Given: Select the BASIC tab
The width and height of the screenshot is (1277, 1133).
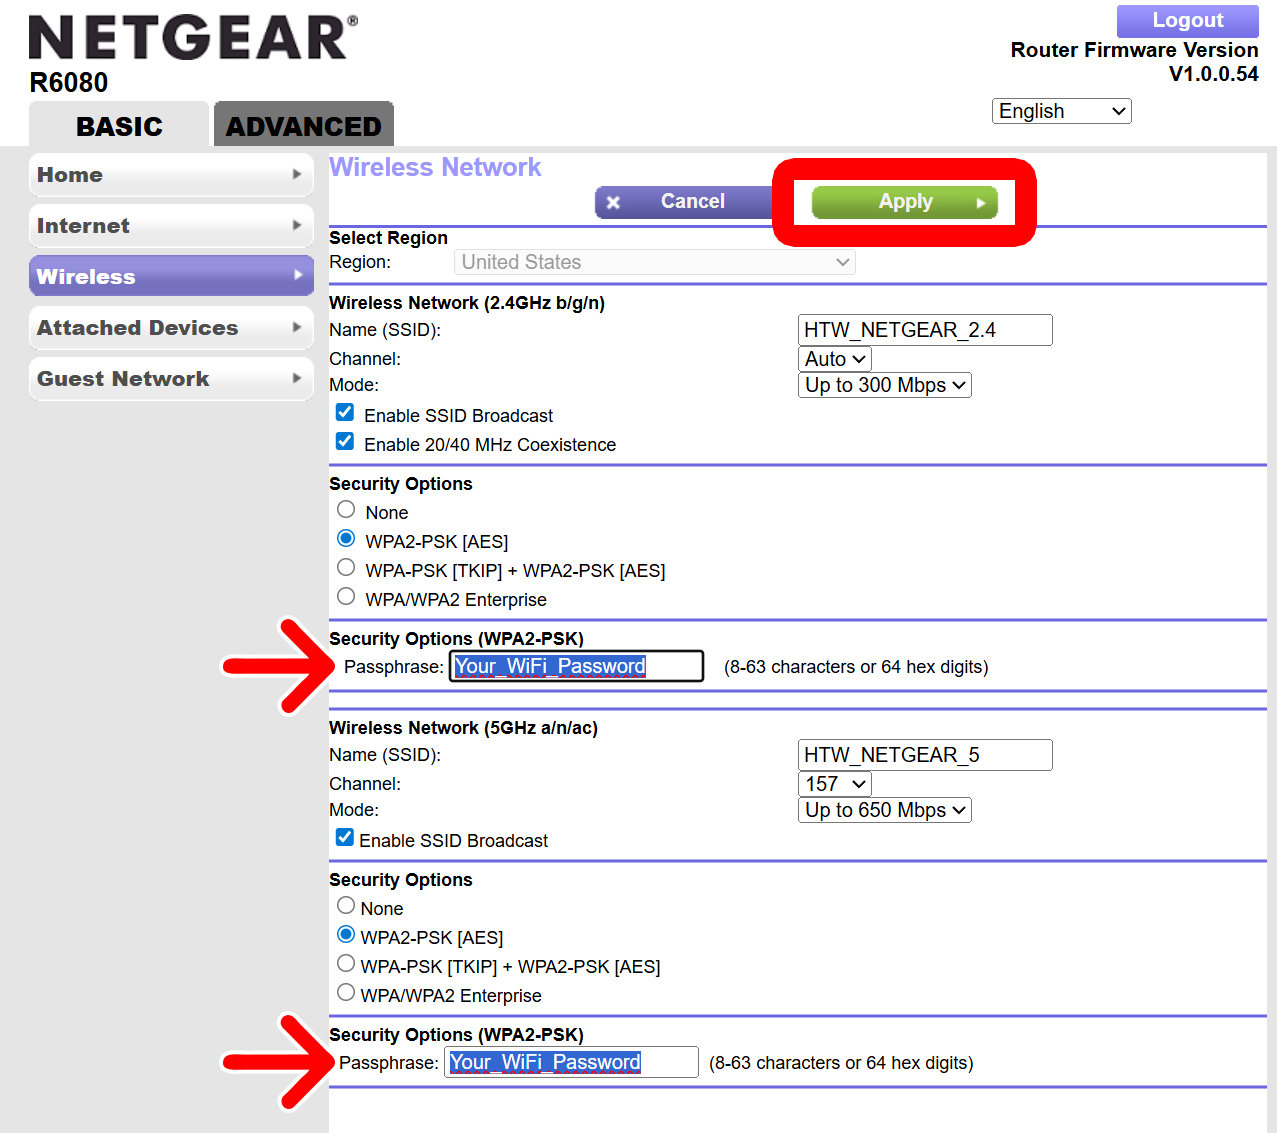Looking at the screenshot, I should coord(119,126).
